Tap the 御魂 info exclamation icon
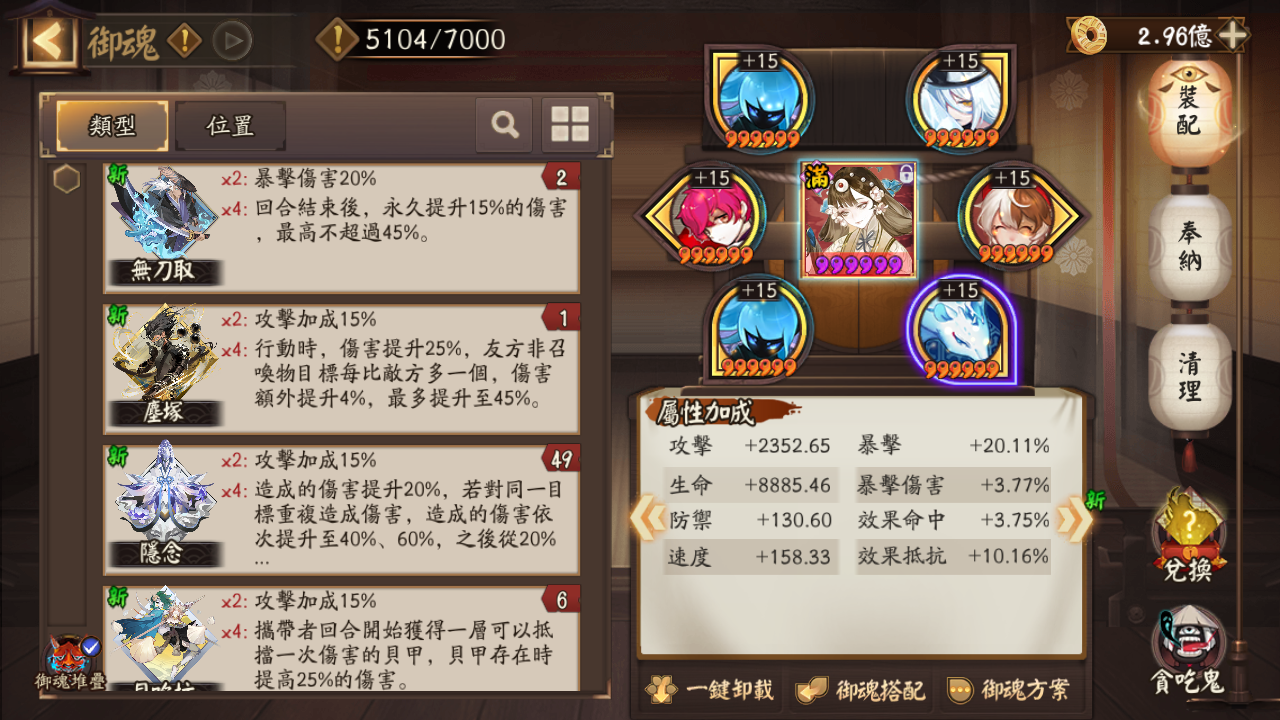 click(184, 41)
